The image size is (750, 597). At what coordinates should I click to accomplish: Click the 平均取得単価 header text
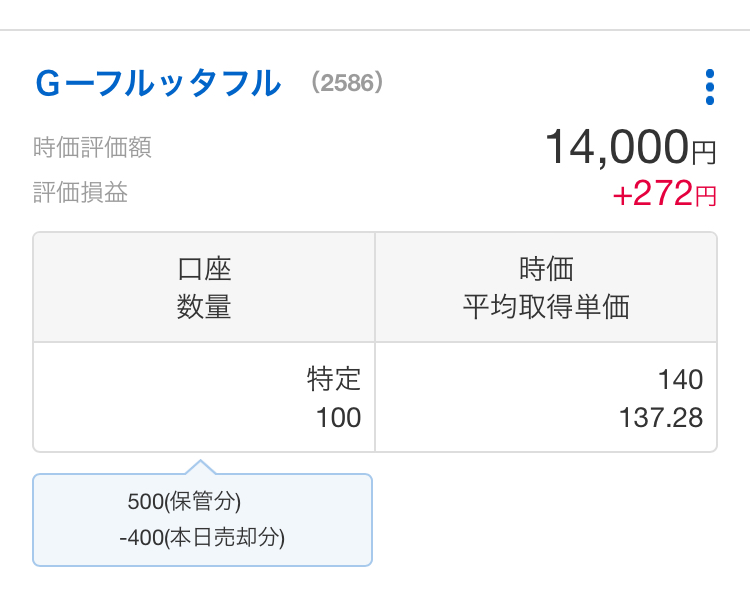546,307
